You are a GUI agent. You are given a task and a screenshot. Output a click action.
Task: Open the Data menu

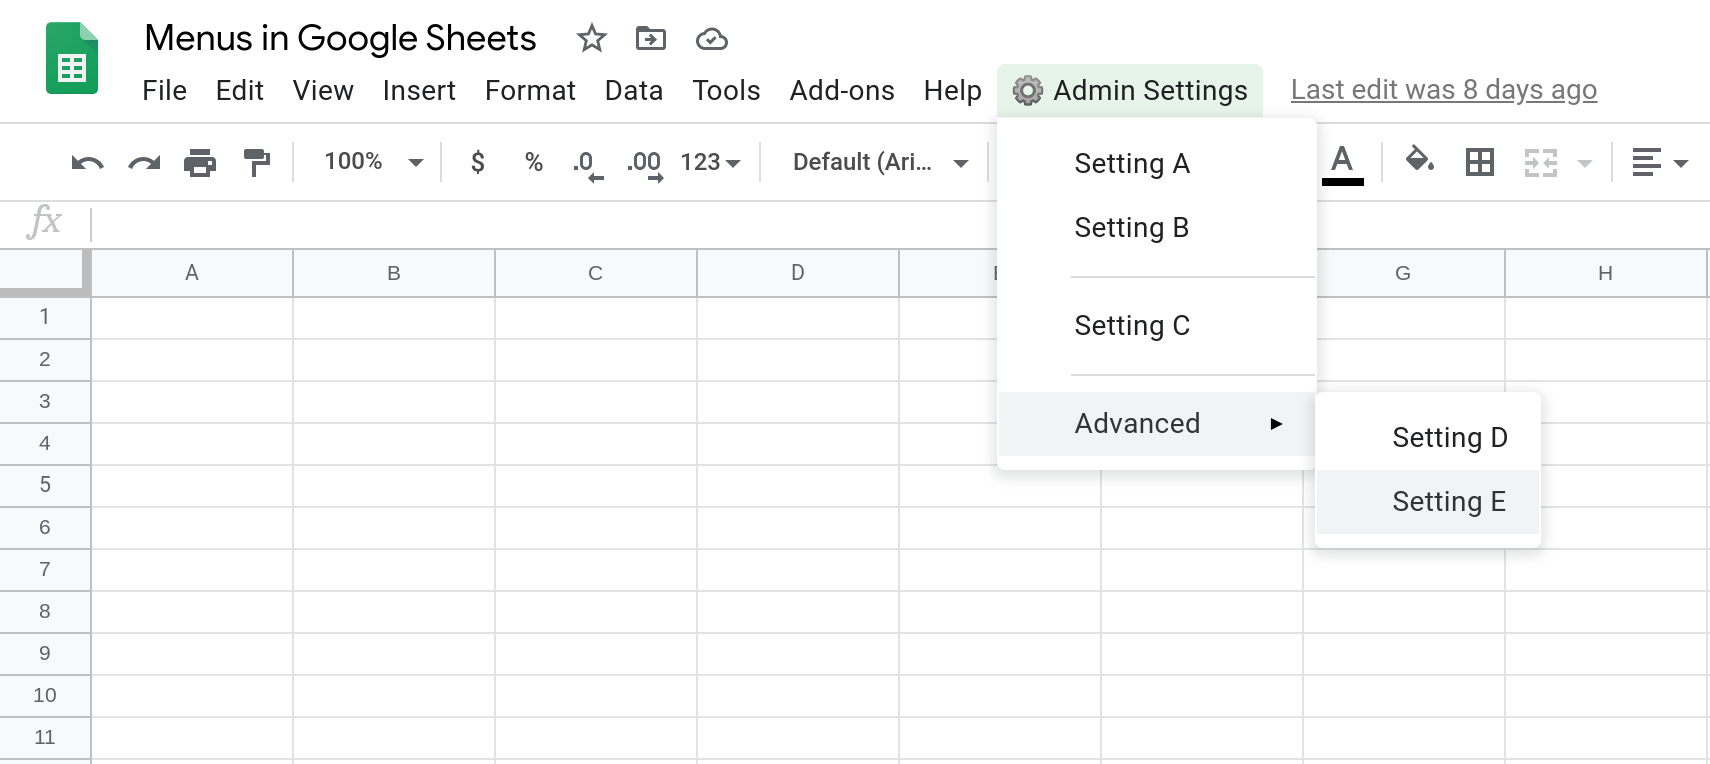pos(634,91)
